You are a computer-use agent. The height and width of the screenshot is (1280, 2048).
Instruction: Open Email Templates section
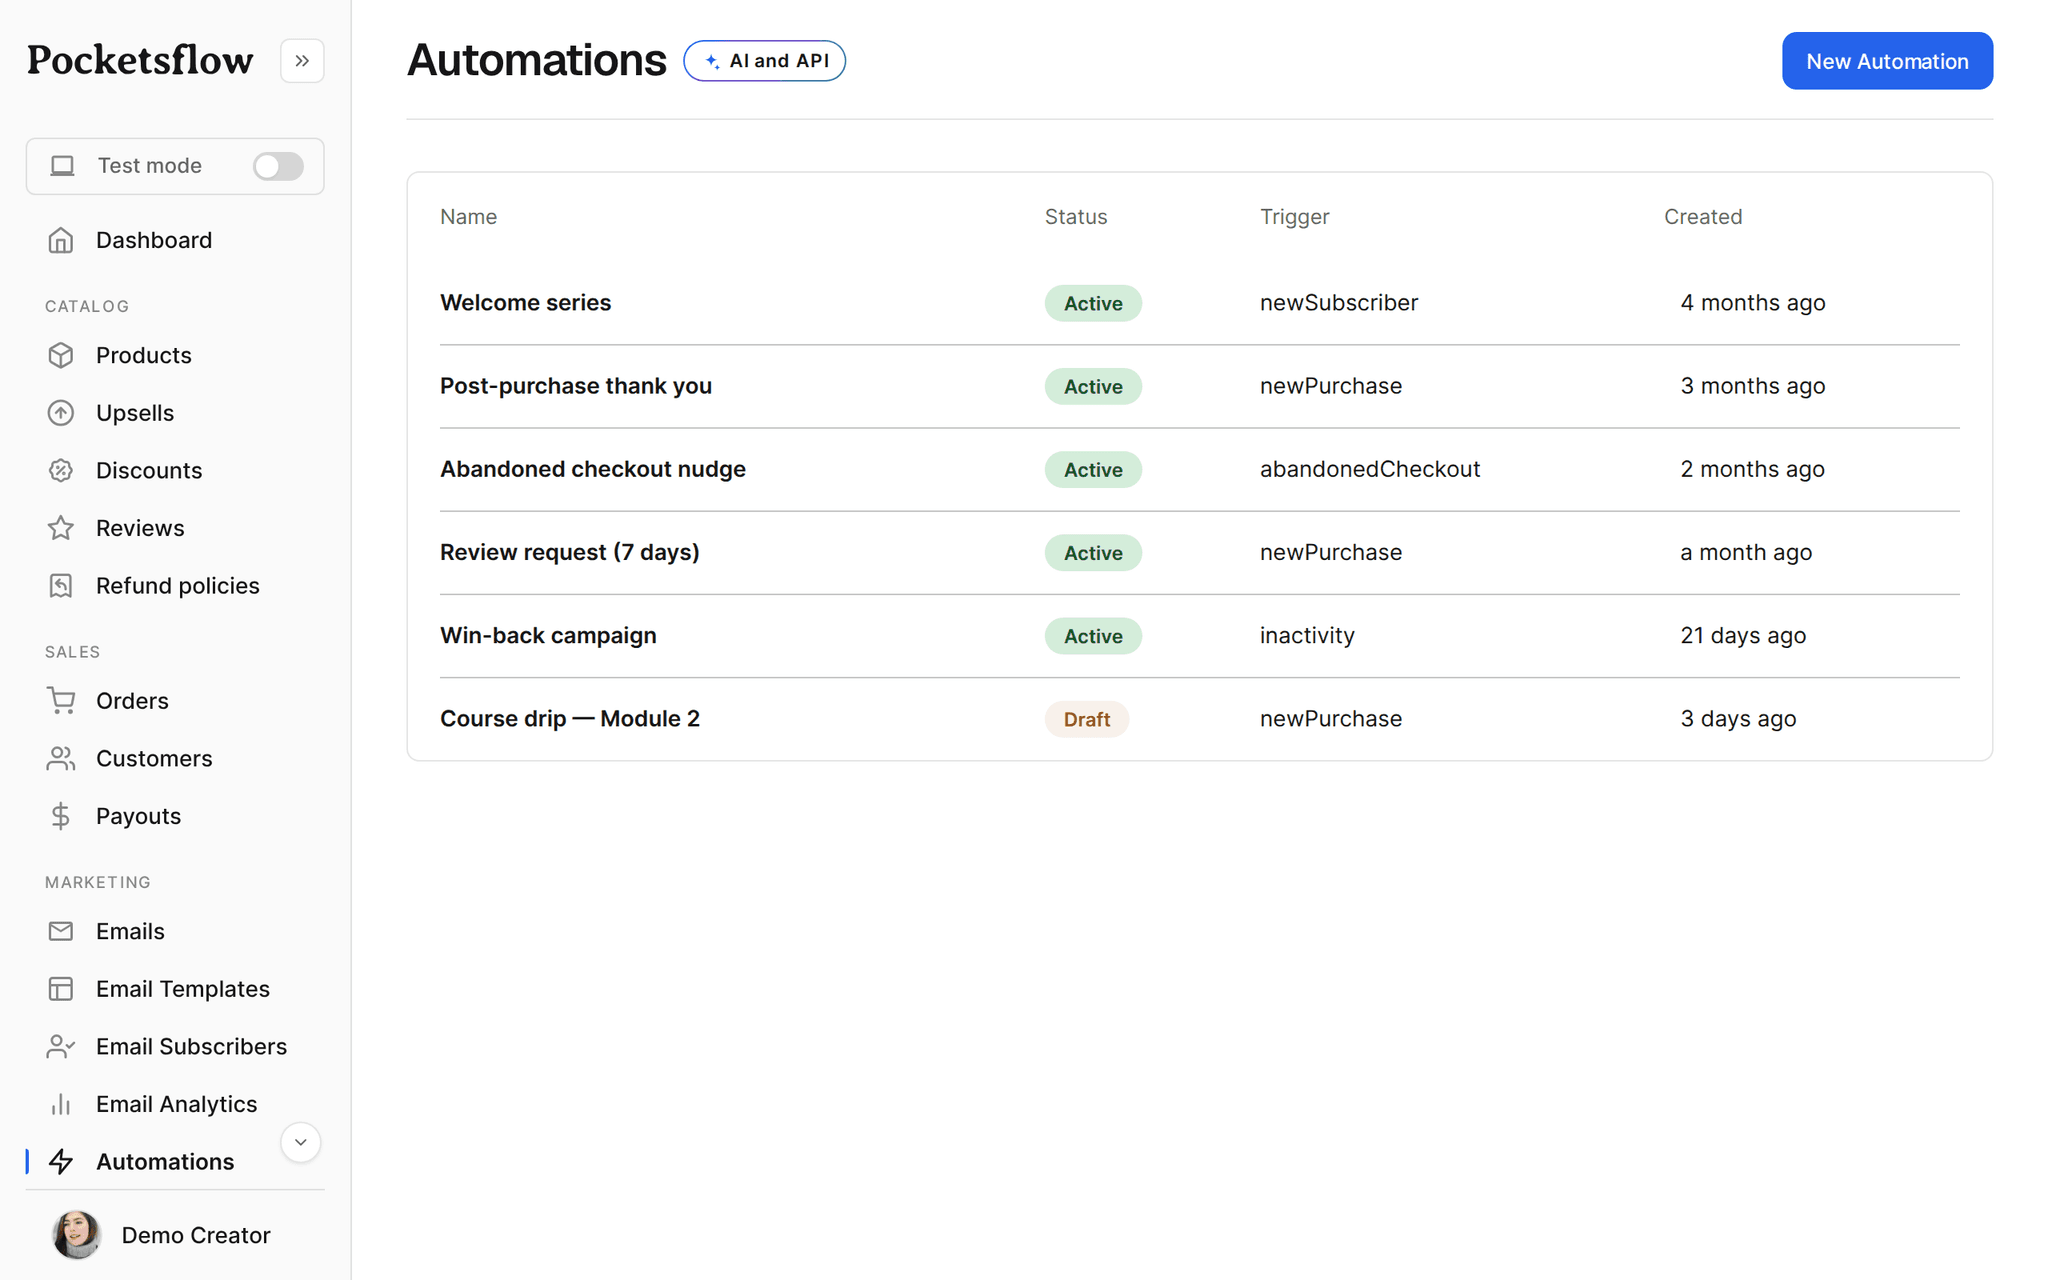pos(175,989)
